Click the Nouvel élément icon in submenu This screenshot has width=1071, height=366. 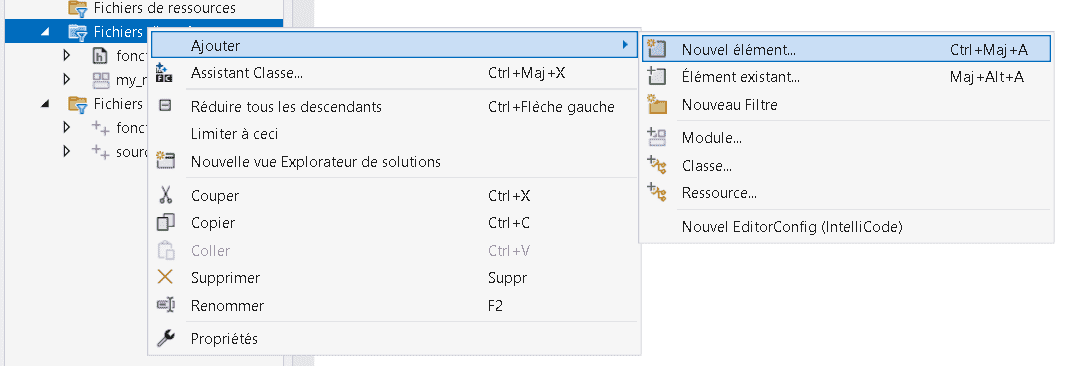pyautogui.click(x=656, y=49)
